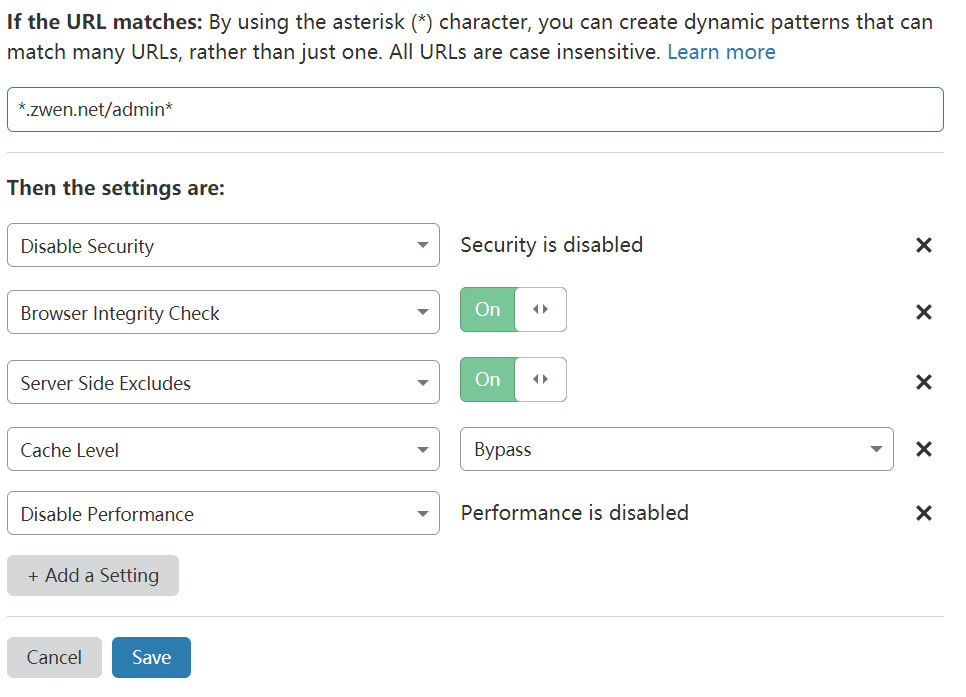Open the Cache Level setting dropdown
The width and height of the screenshot is (966, 697).
(x=223, y=449)
